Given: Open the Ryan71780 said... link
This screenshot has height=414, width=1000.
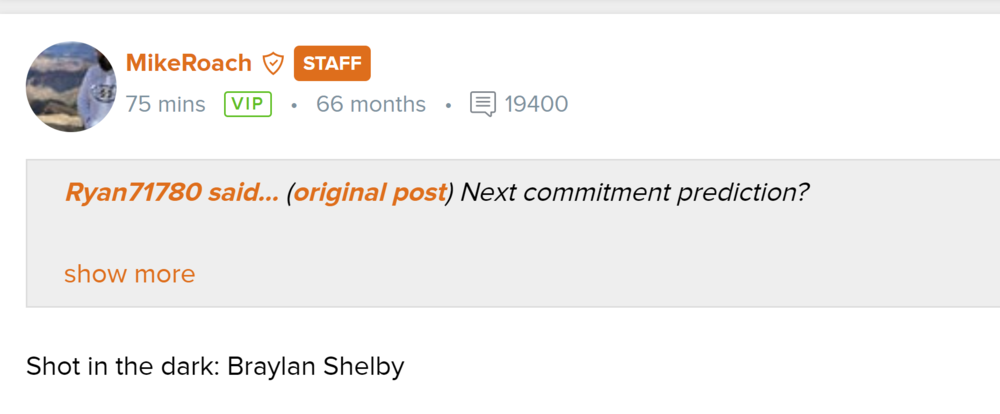Looking at the screenshot, I should coord(171,193).
